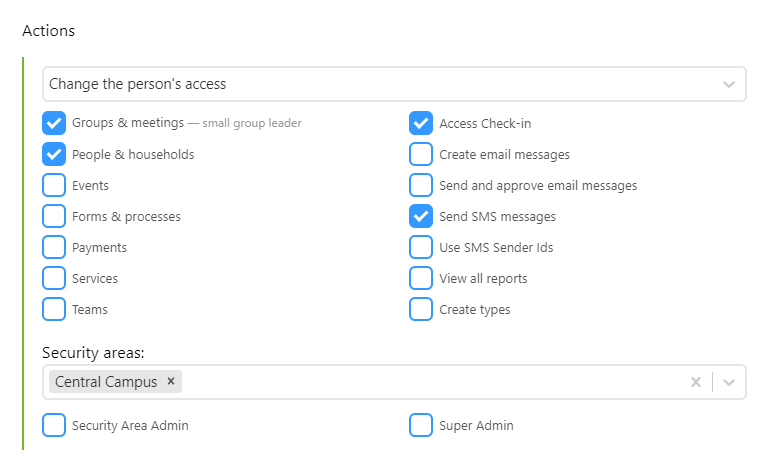Enable Use SMS Sender Ids
The height and width of the screenshot is (466, 770).
click(x=421, y=247)
